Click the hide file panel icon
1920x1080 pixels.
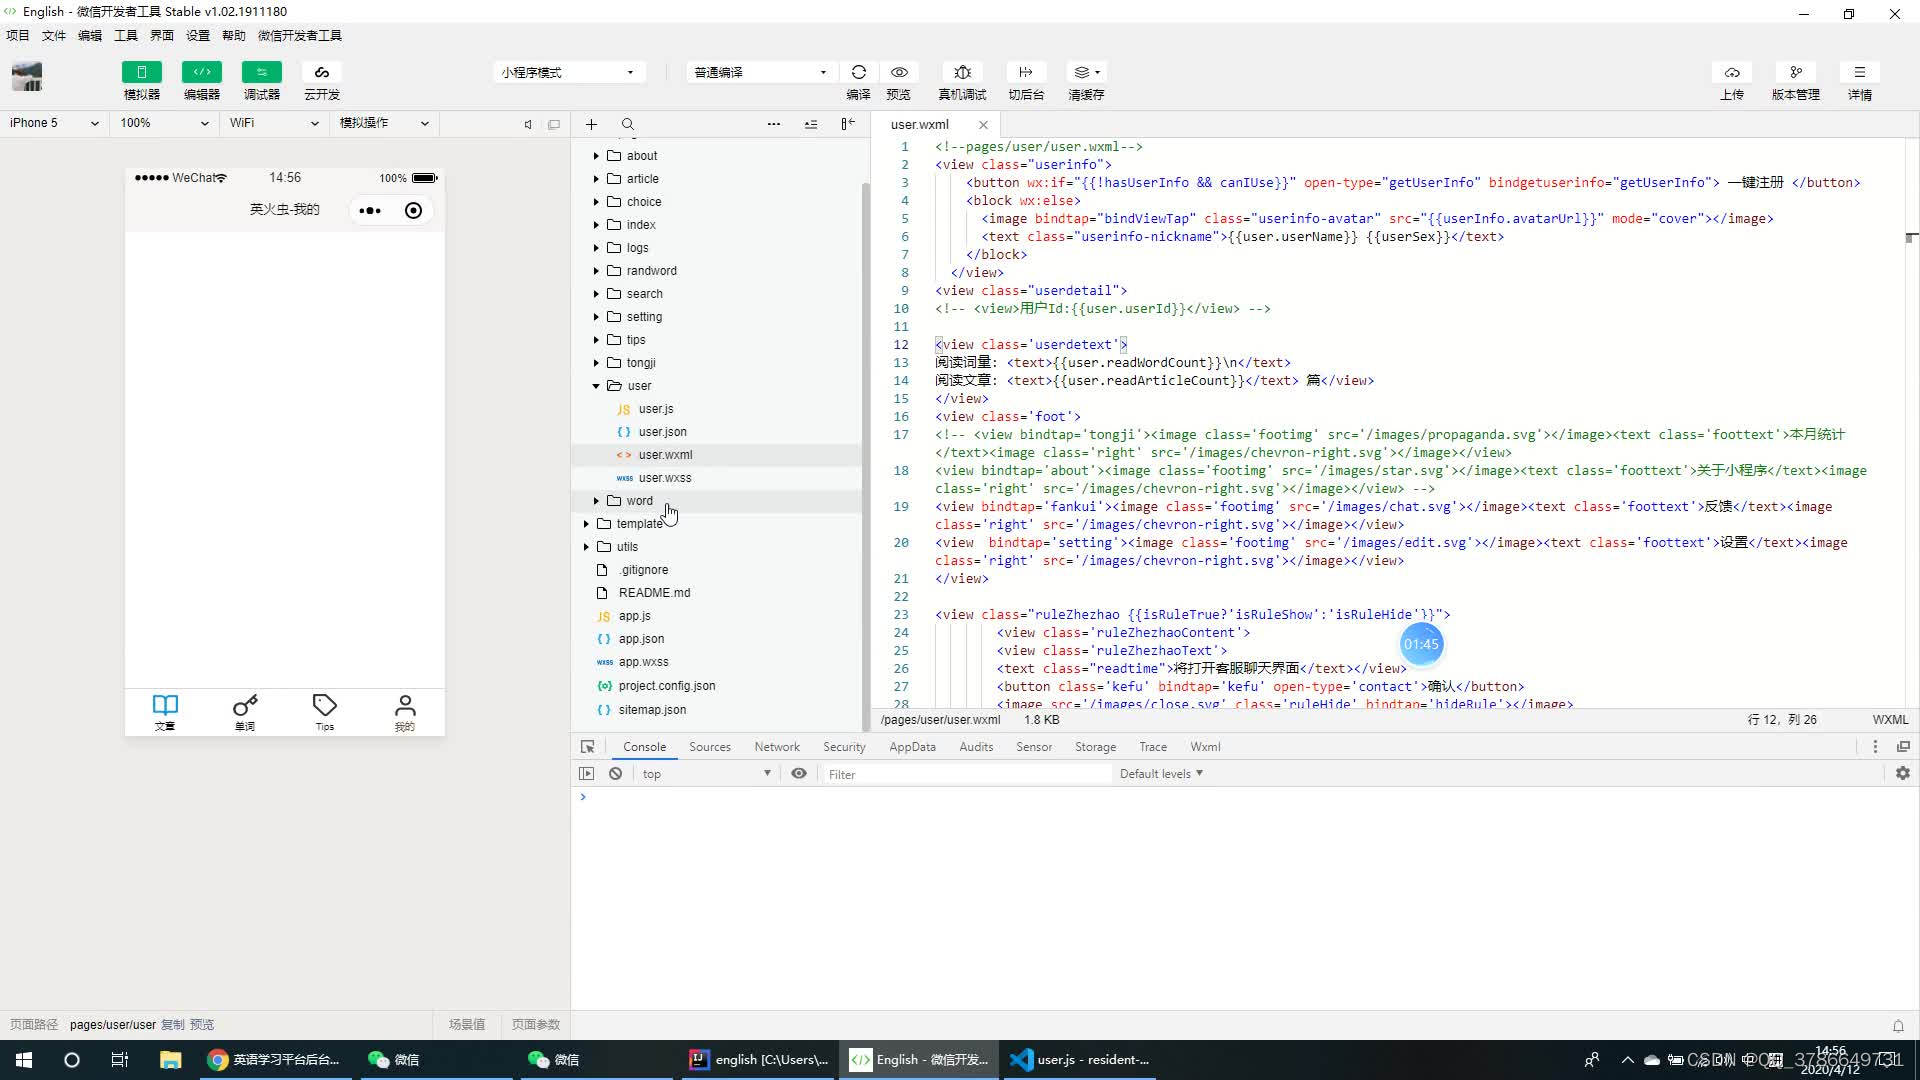[x=848, y=124]
